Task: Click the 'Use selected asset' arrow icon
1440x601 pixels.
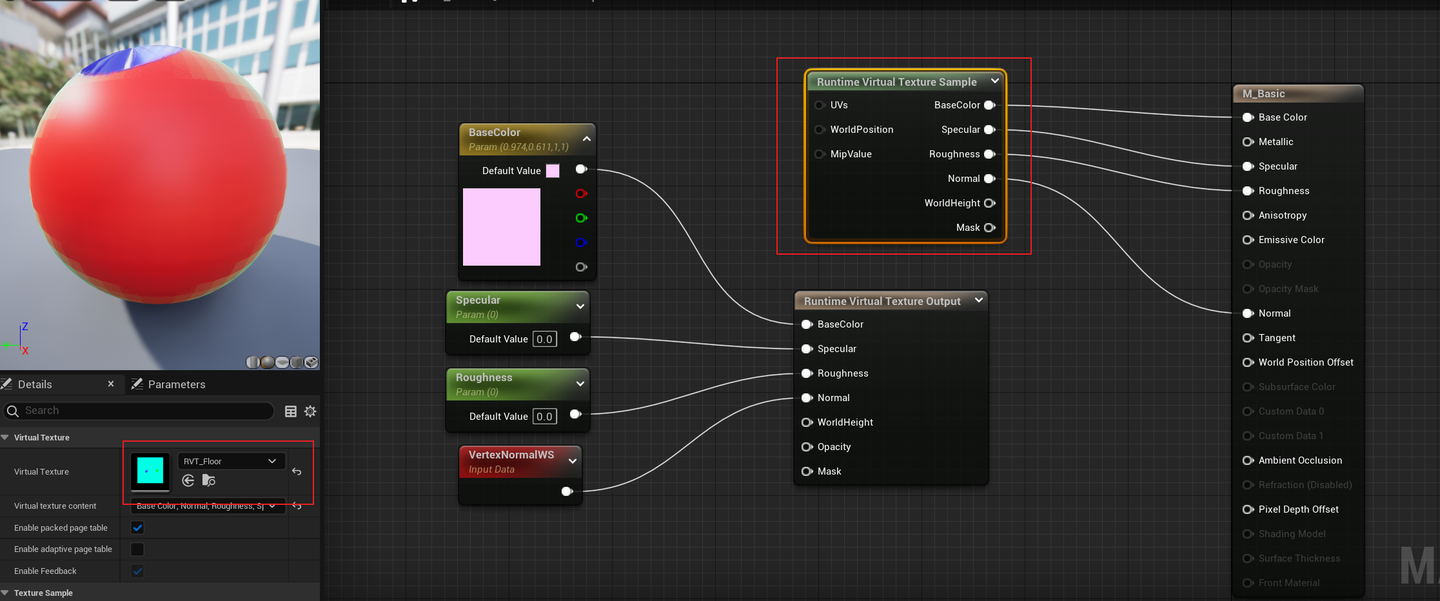Action: [x=188, y=481]
